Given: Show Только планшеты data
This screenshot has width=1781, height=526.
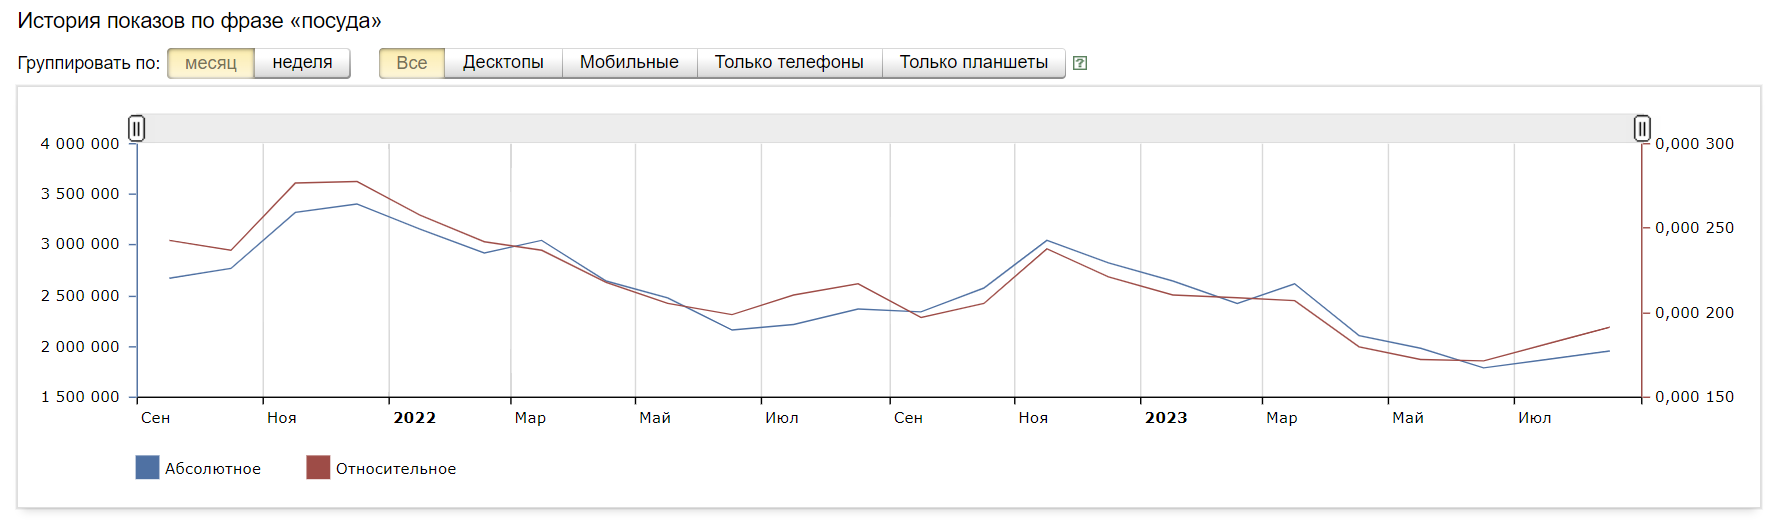Looking at the screenshot, I should click(x=973, y=63).
